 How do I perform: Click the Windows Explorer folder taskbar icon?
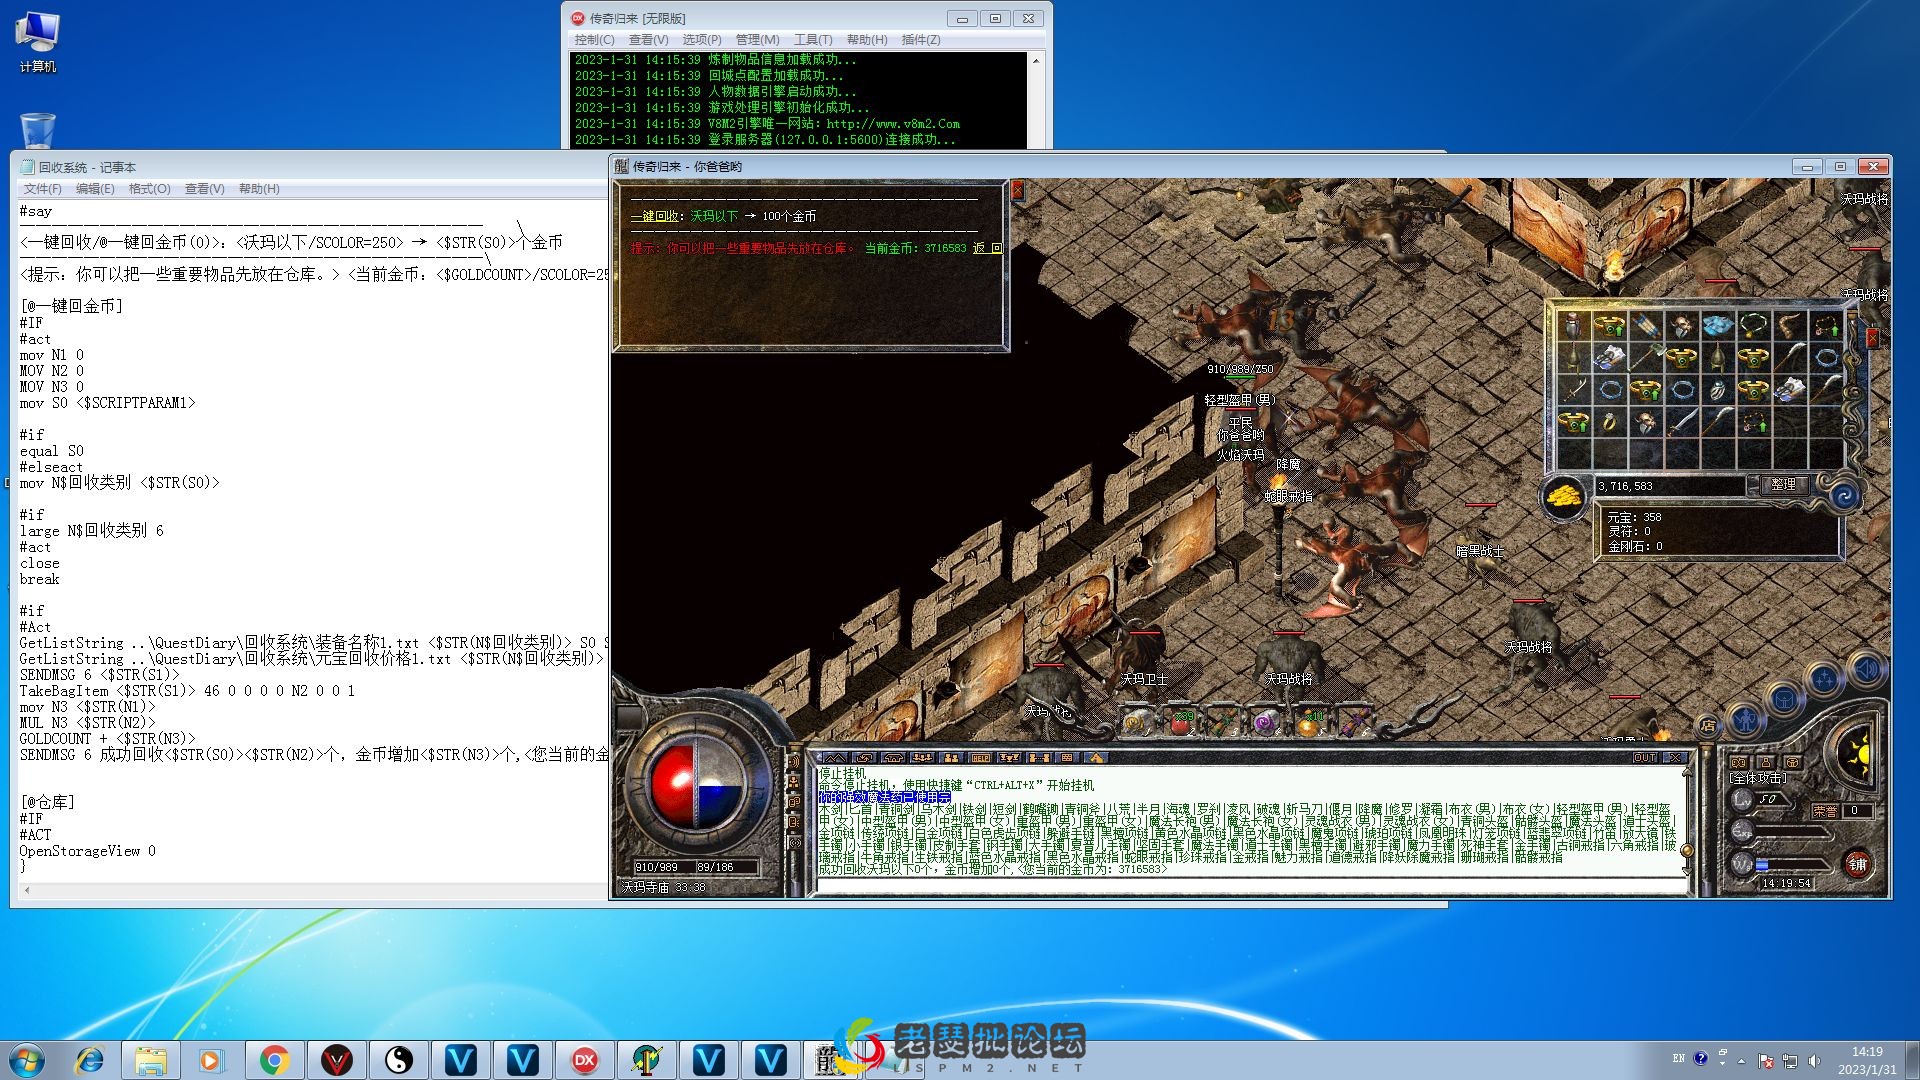[x=151, y=1060]
